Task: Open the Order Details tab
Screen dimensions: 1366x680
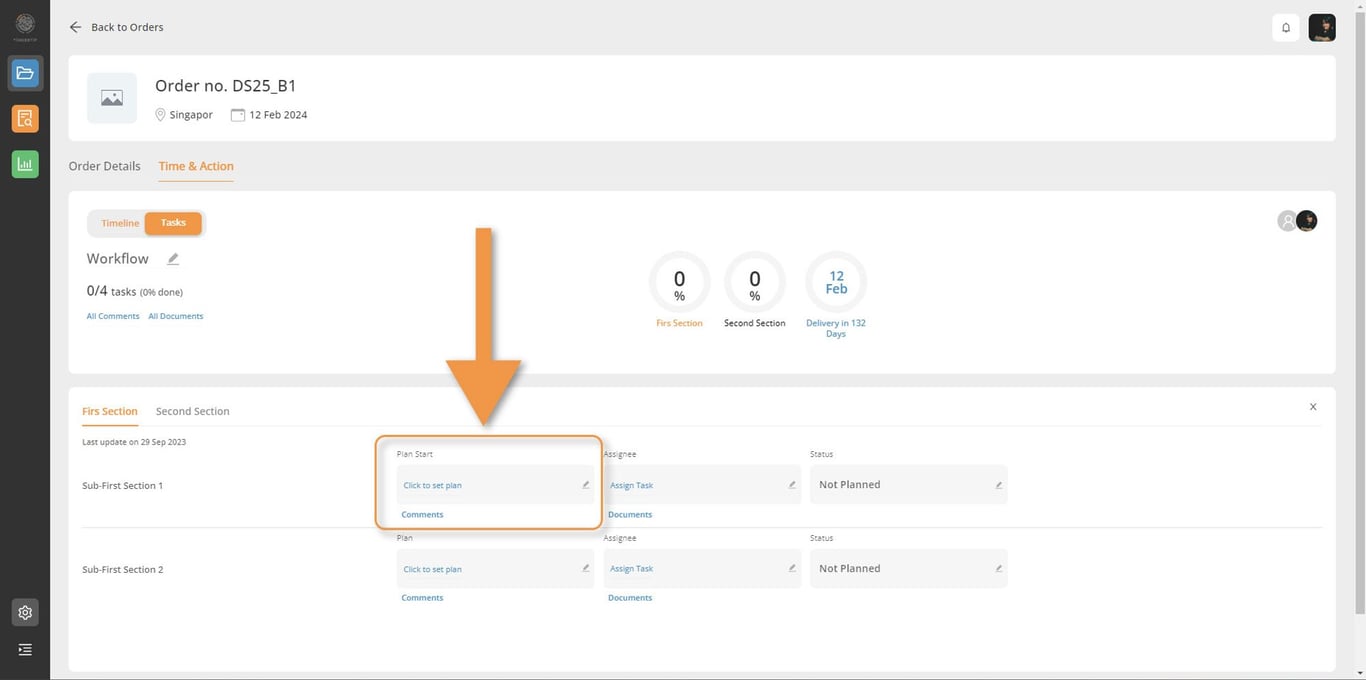Action: [x=105, y=166]
